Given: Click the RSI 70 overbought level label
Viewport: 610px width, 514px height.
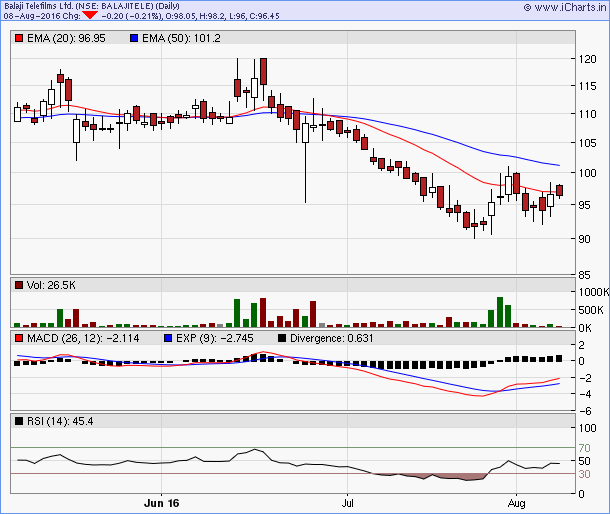Looking at the screenshot, I should 584,448.
